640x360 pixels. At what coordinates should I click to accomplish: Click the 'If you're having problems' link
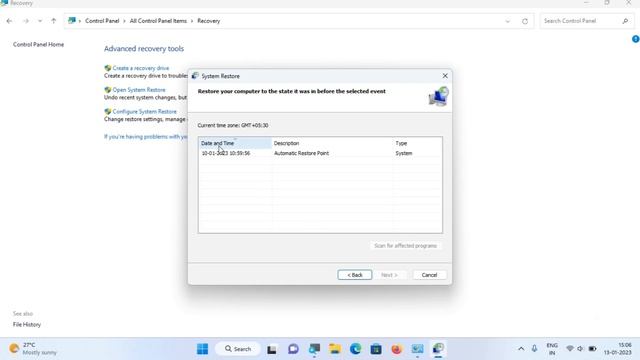[x=146, y=137]
